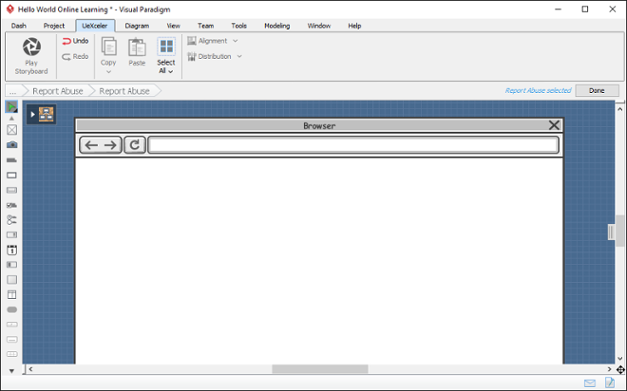Click the Play Storyboard icon

[31, 47]
